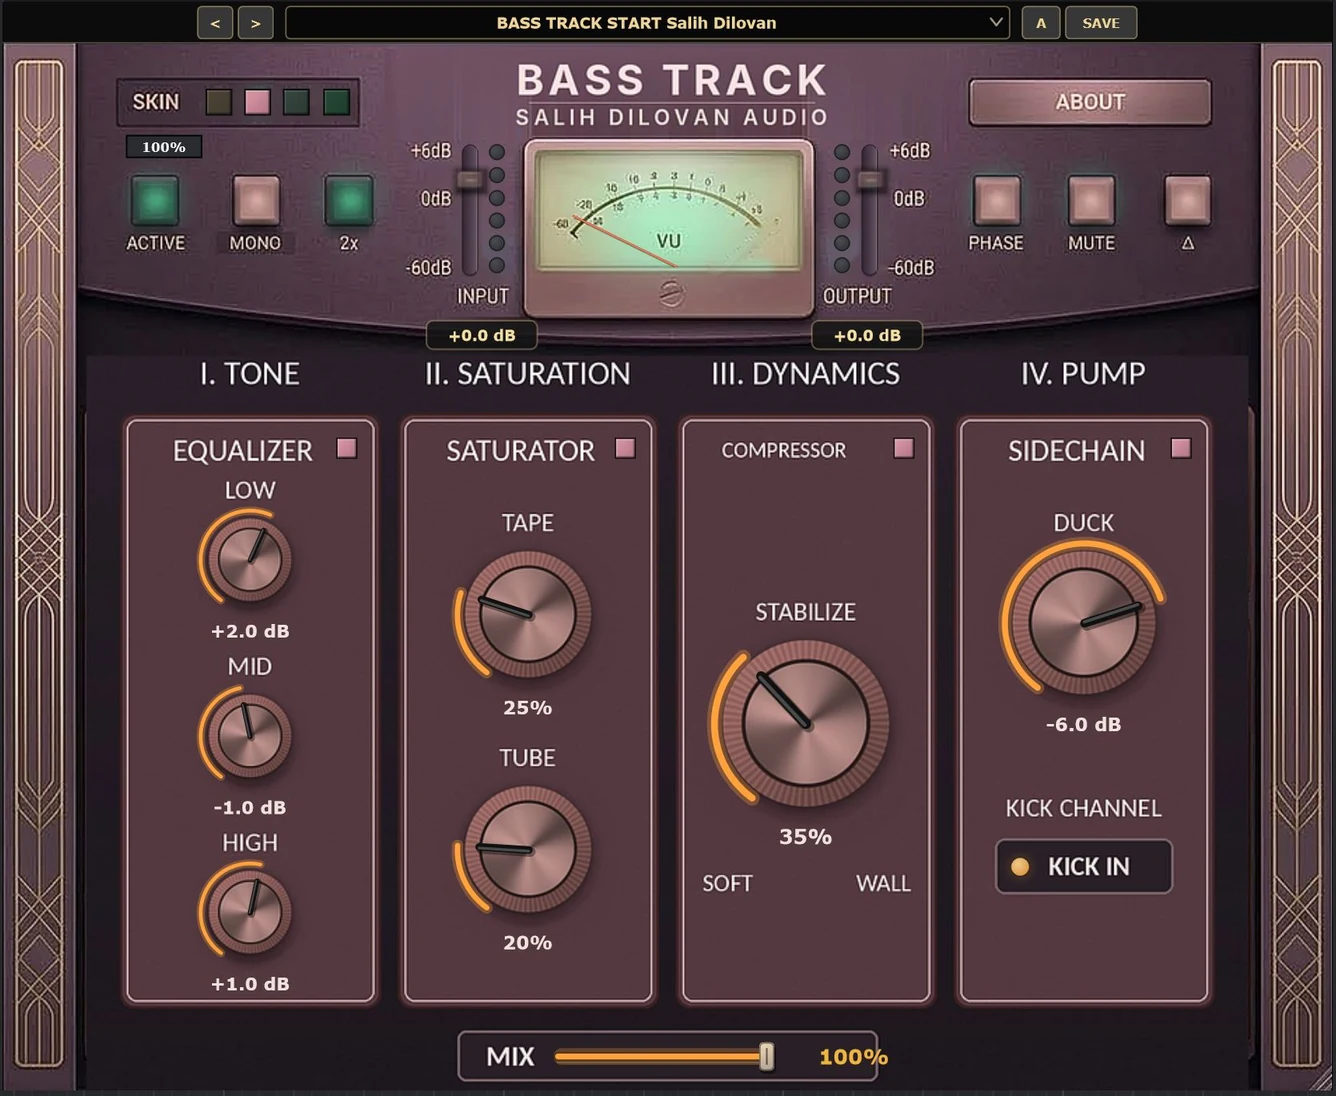Image resolution: width=1336 pixels, height=1096 pixels.
Task: Click the input +0.0 dB value readout
Action: click(482, 336)
